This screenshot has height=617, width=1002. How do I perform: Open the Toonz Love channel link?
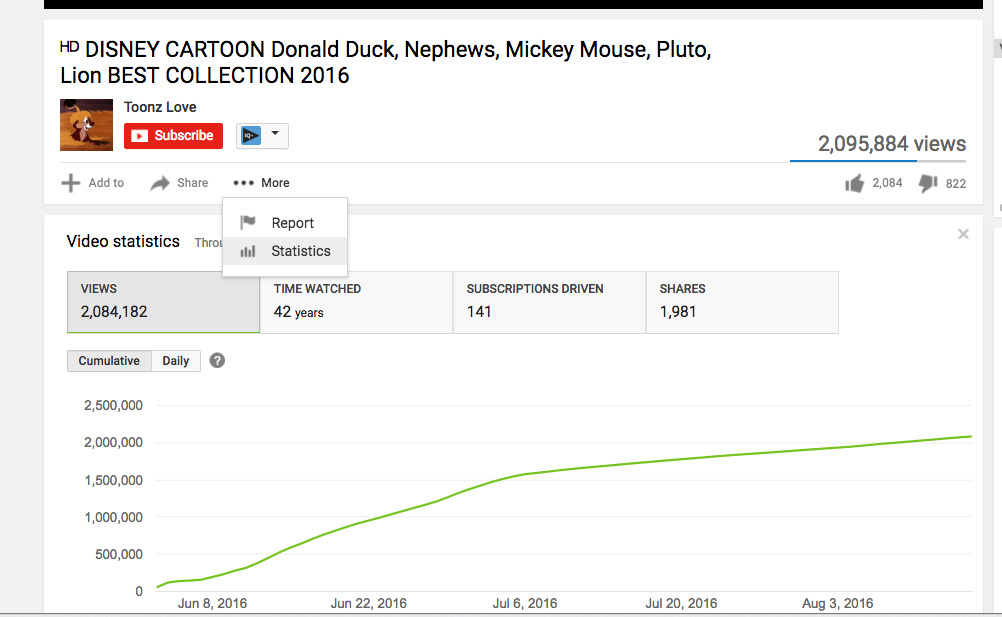click(160, 107)
